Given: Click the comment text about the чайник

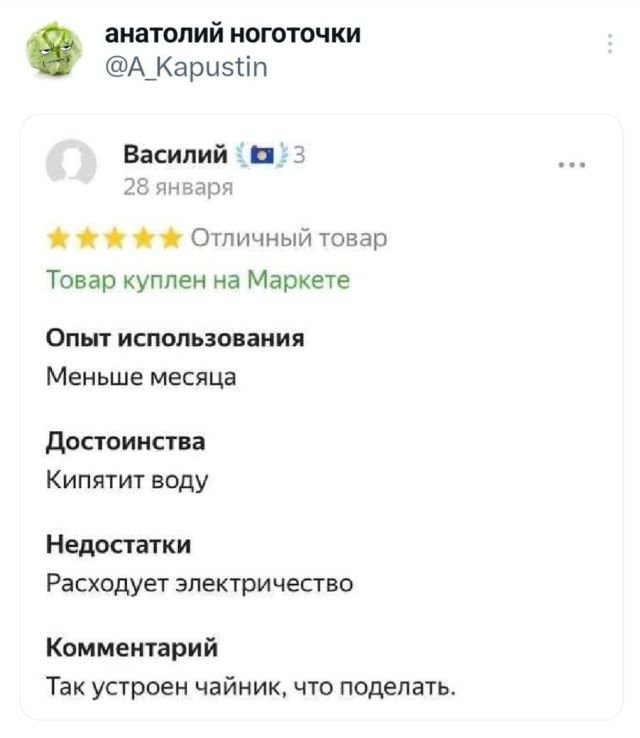Looking at the screenshot, I should tap(251, 687).
